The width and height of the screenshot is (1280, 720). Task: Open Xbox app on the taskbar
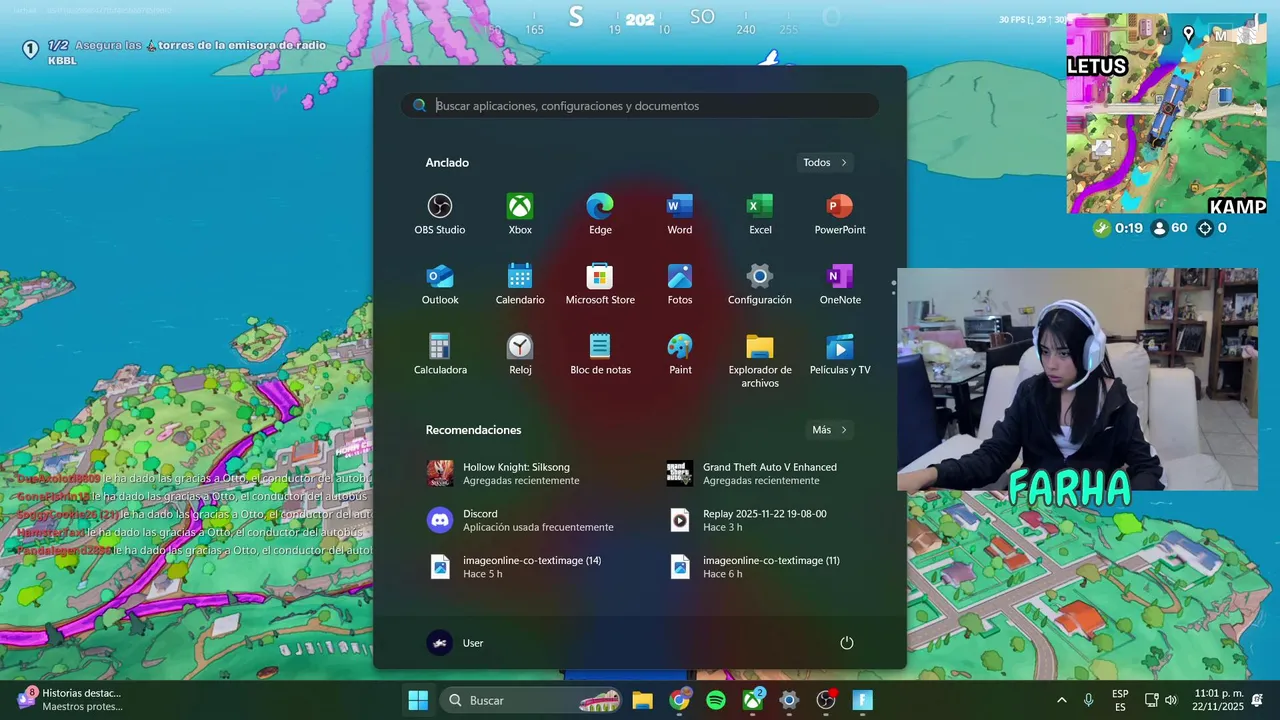coord(753,700)
